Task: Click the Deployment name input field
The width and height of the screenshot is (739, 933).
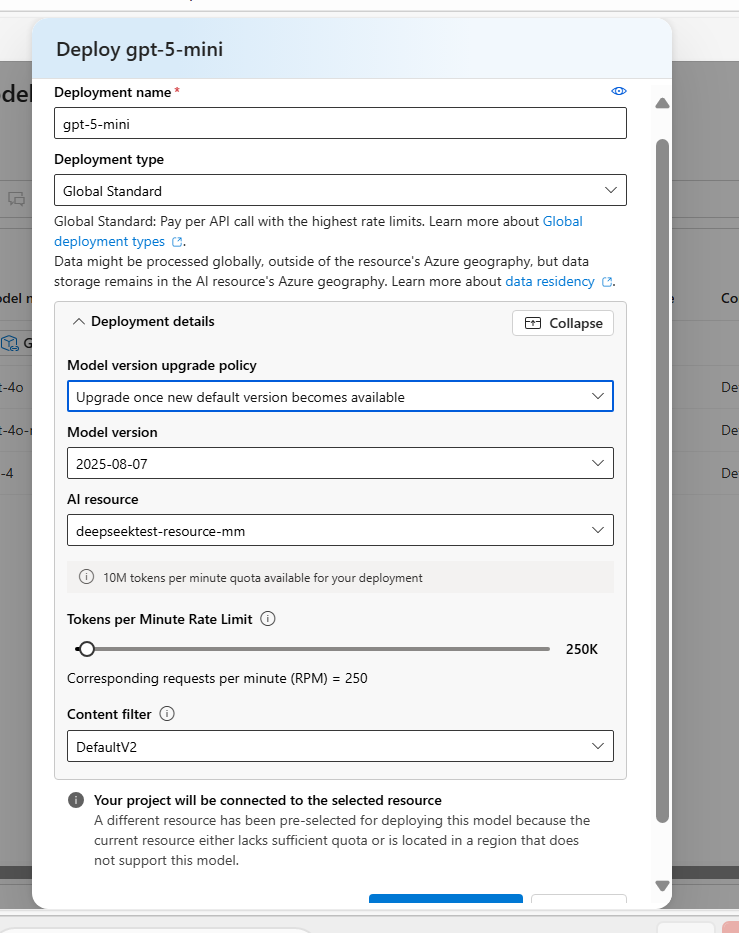Action: (340, 123)
